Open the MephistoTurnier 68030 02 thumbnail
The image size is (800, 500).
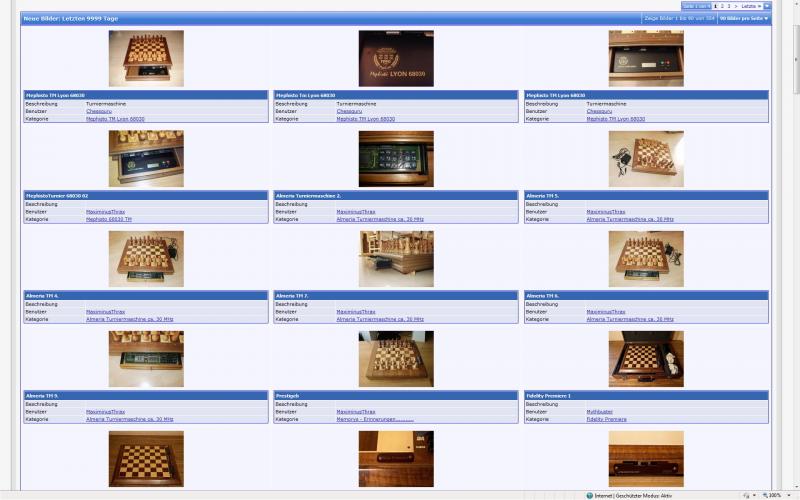tap(146, 158)
